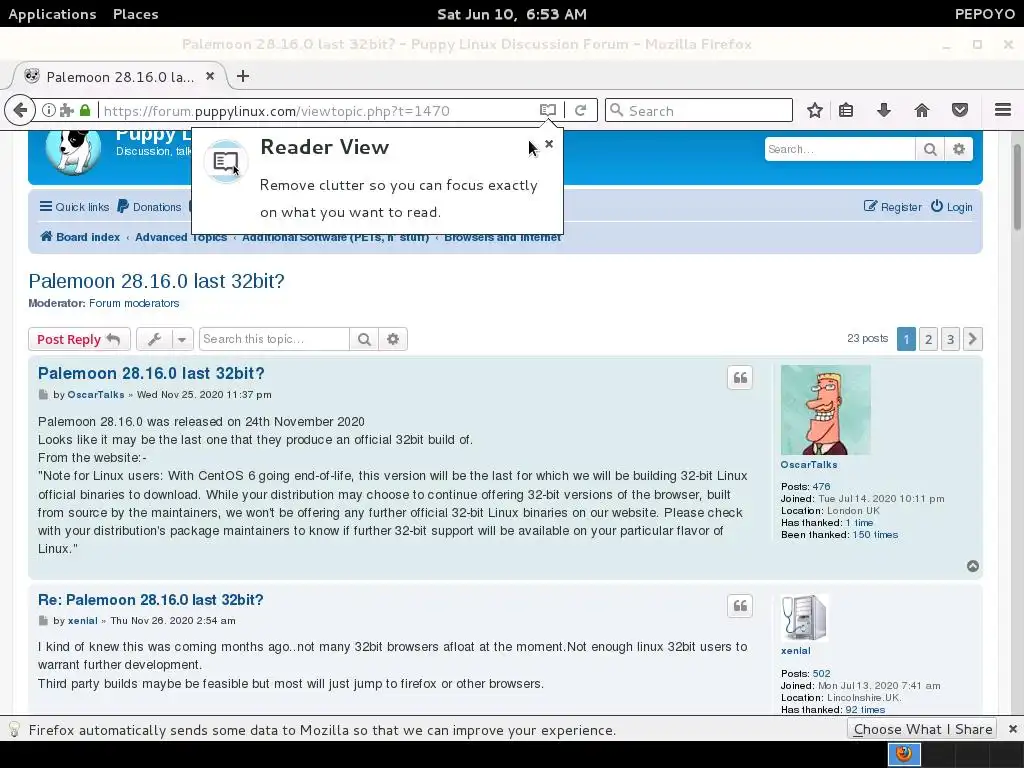Open site information icon in address bar
This screenshot has height=768, width=1024.
pos(49,110)
